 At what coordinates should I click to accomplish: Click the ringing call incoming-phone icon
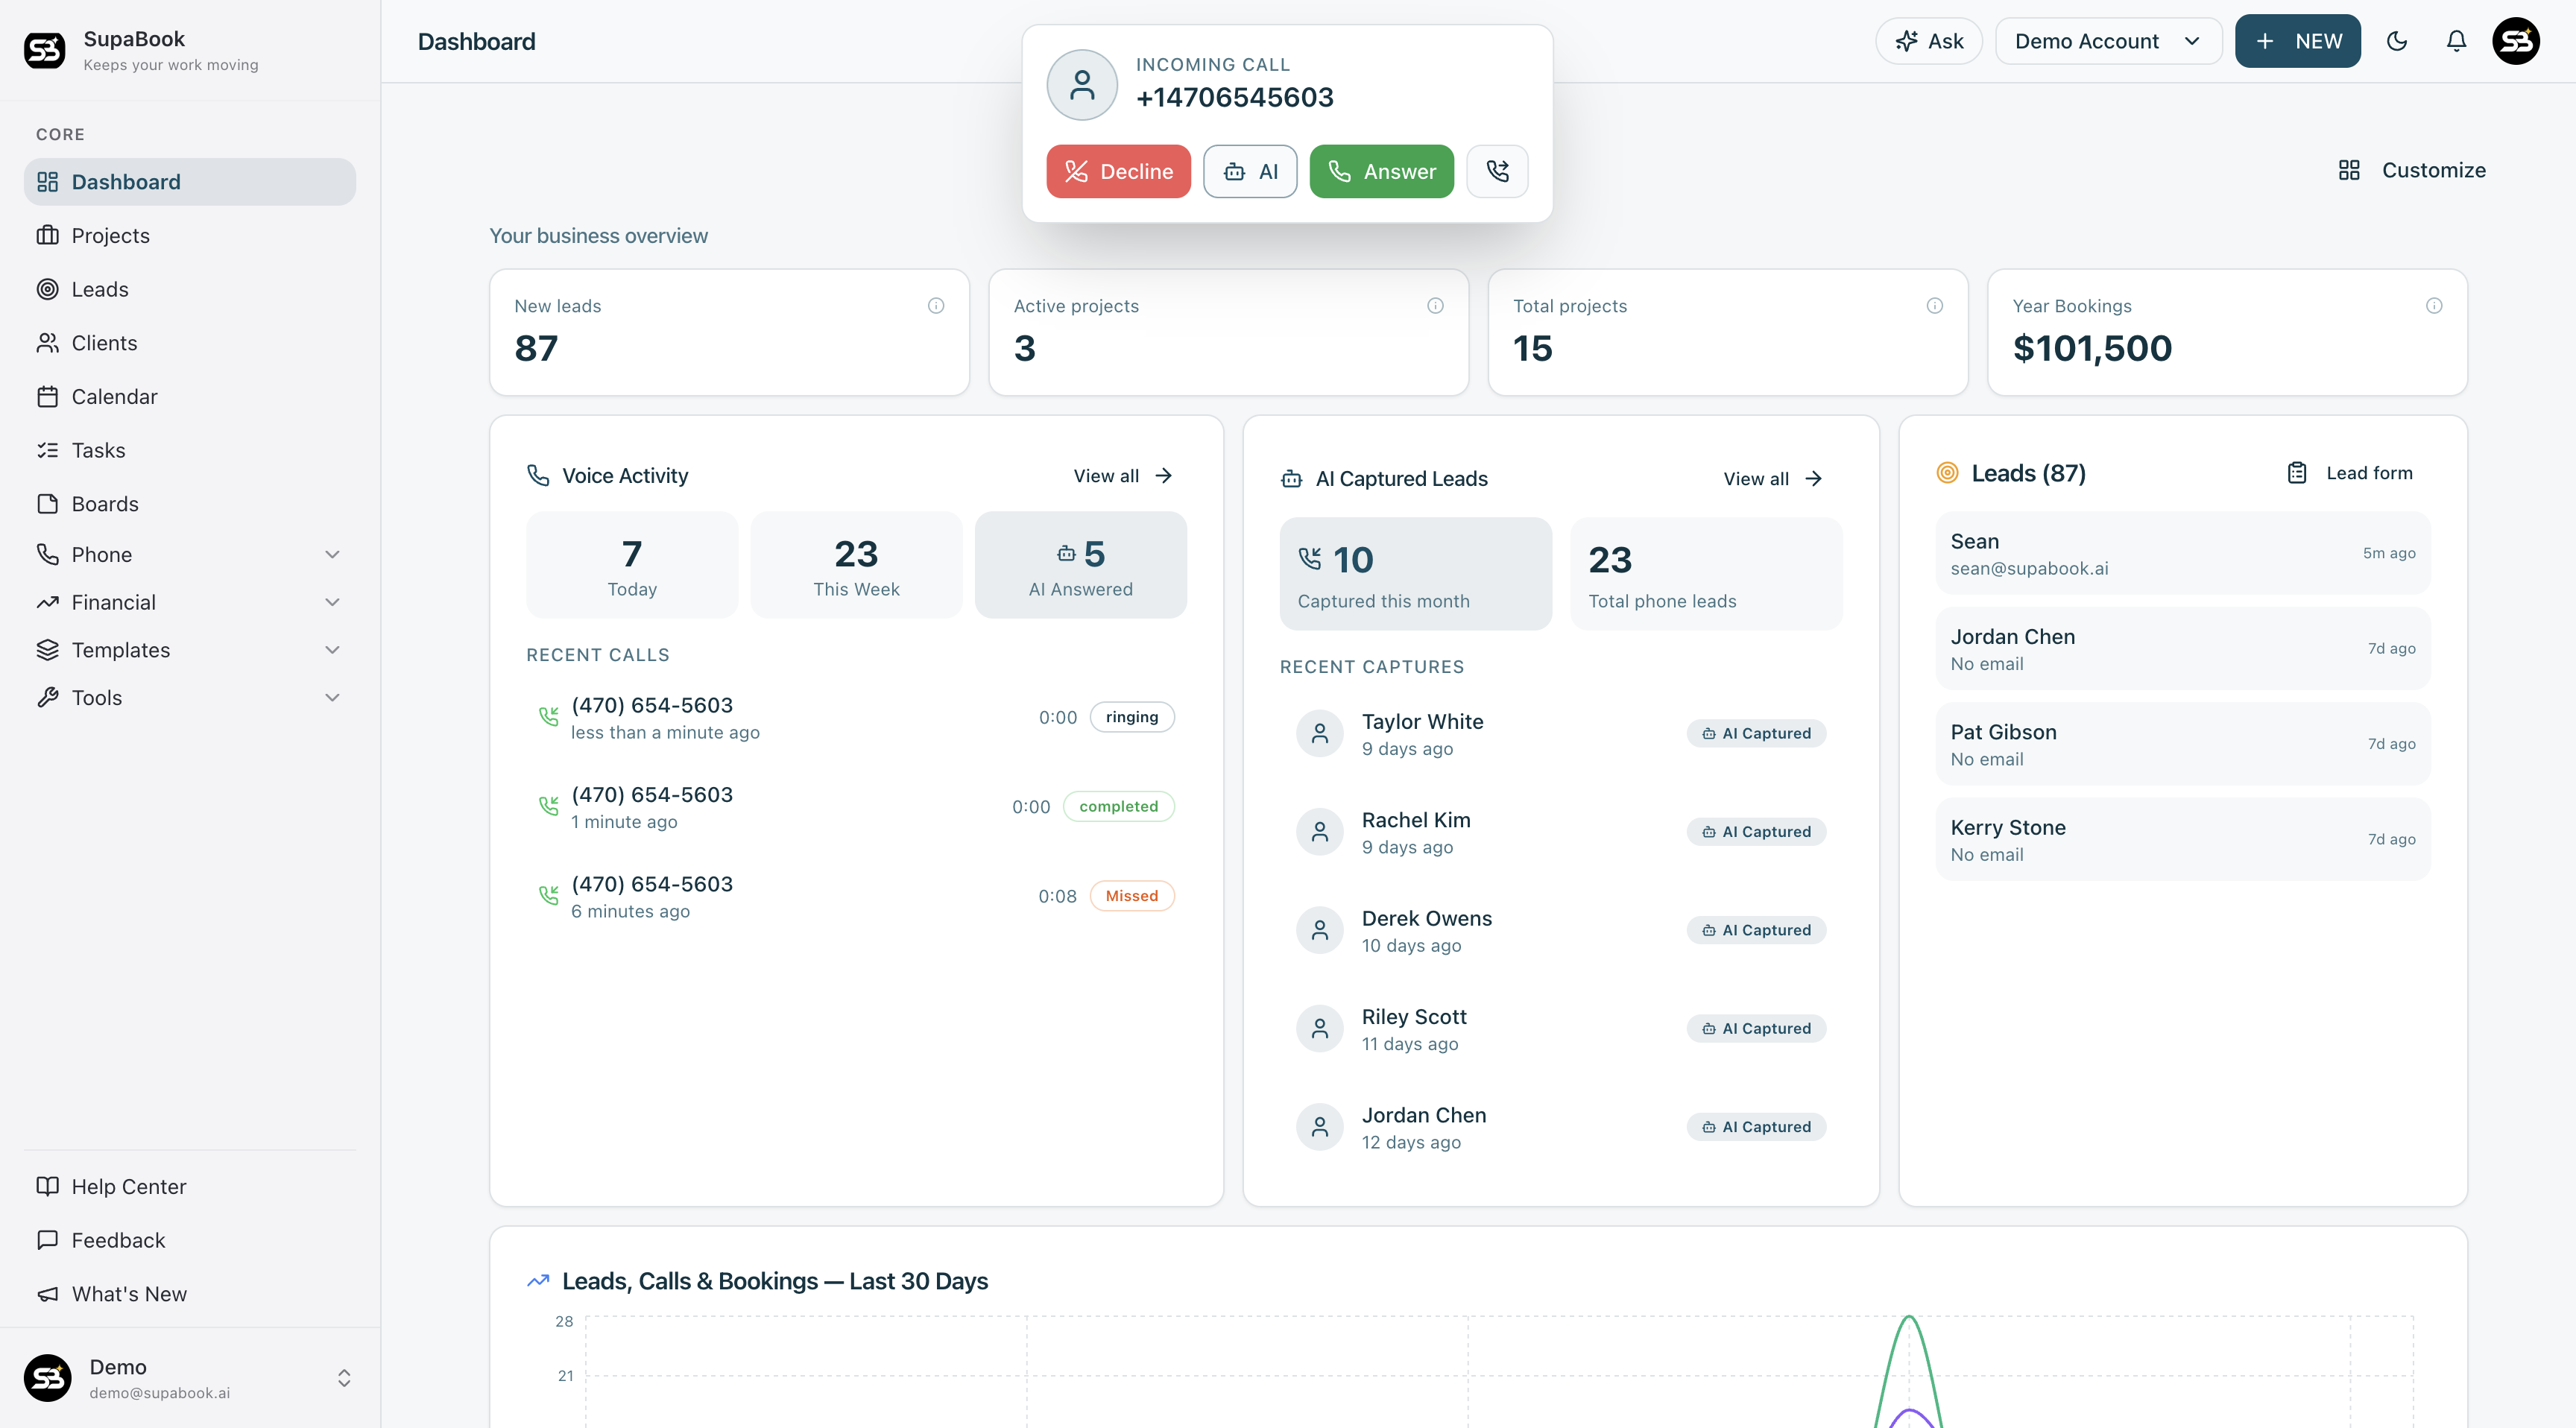point(549,717)
